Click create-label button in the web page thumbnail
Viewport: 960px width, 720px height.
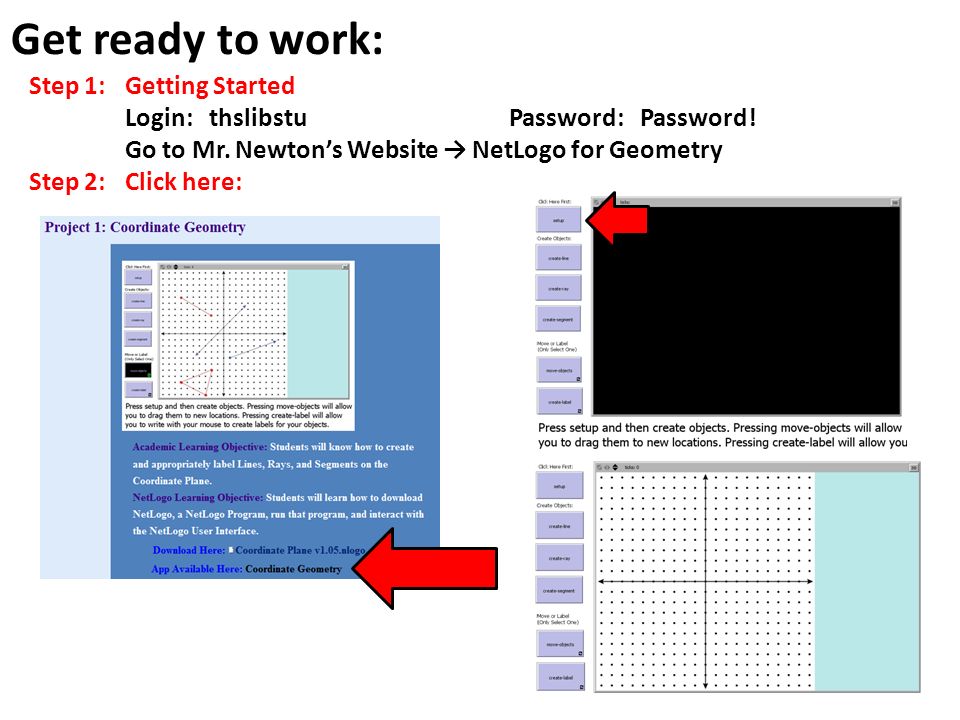pos(138,389)
